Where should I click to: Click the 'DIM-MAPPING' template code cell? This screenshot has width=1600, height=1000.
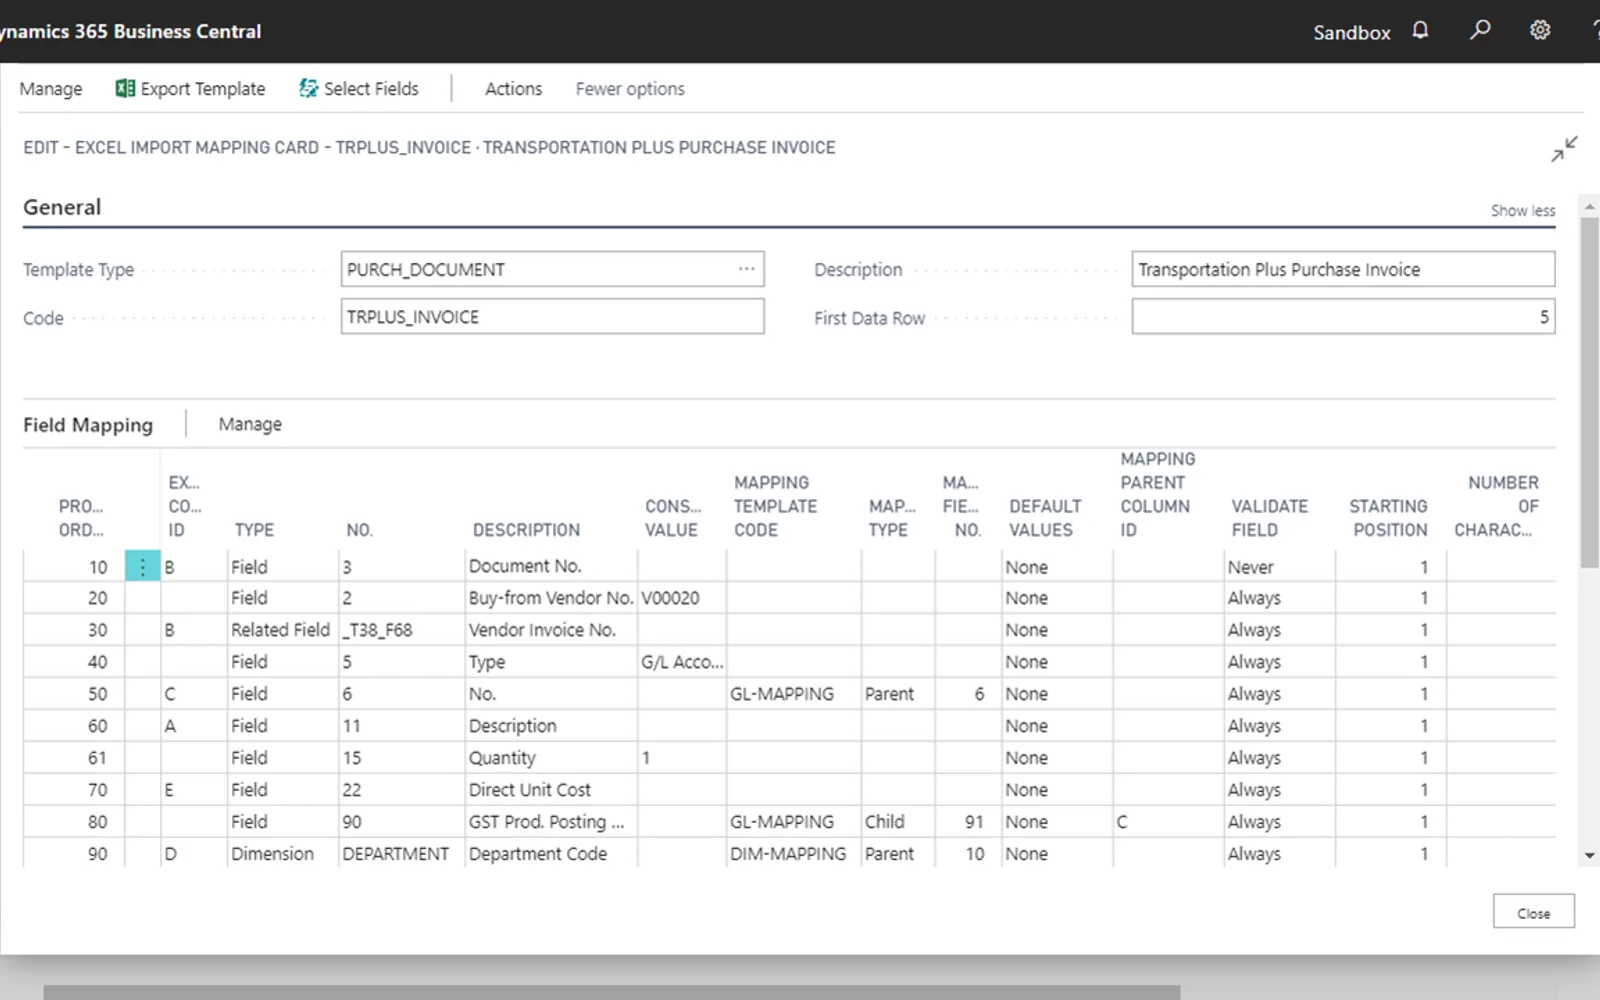point(793,854)
